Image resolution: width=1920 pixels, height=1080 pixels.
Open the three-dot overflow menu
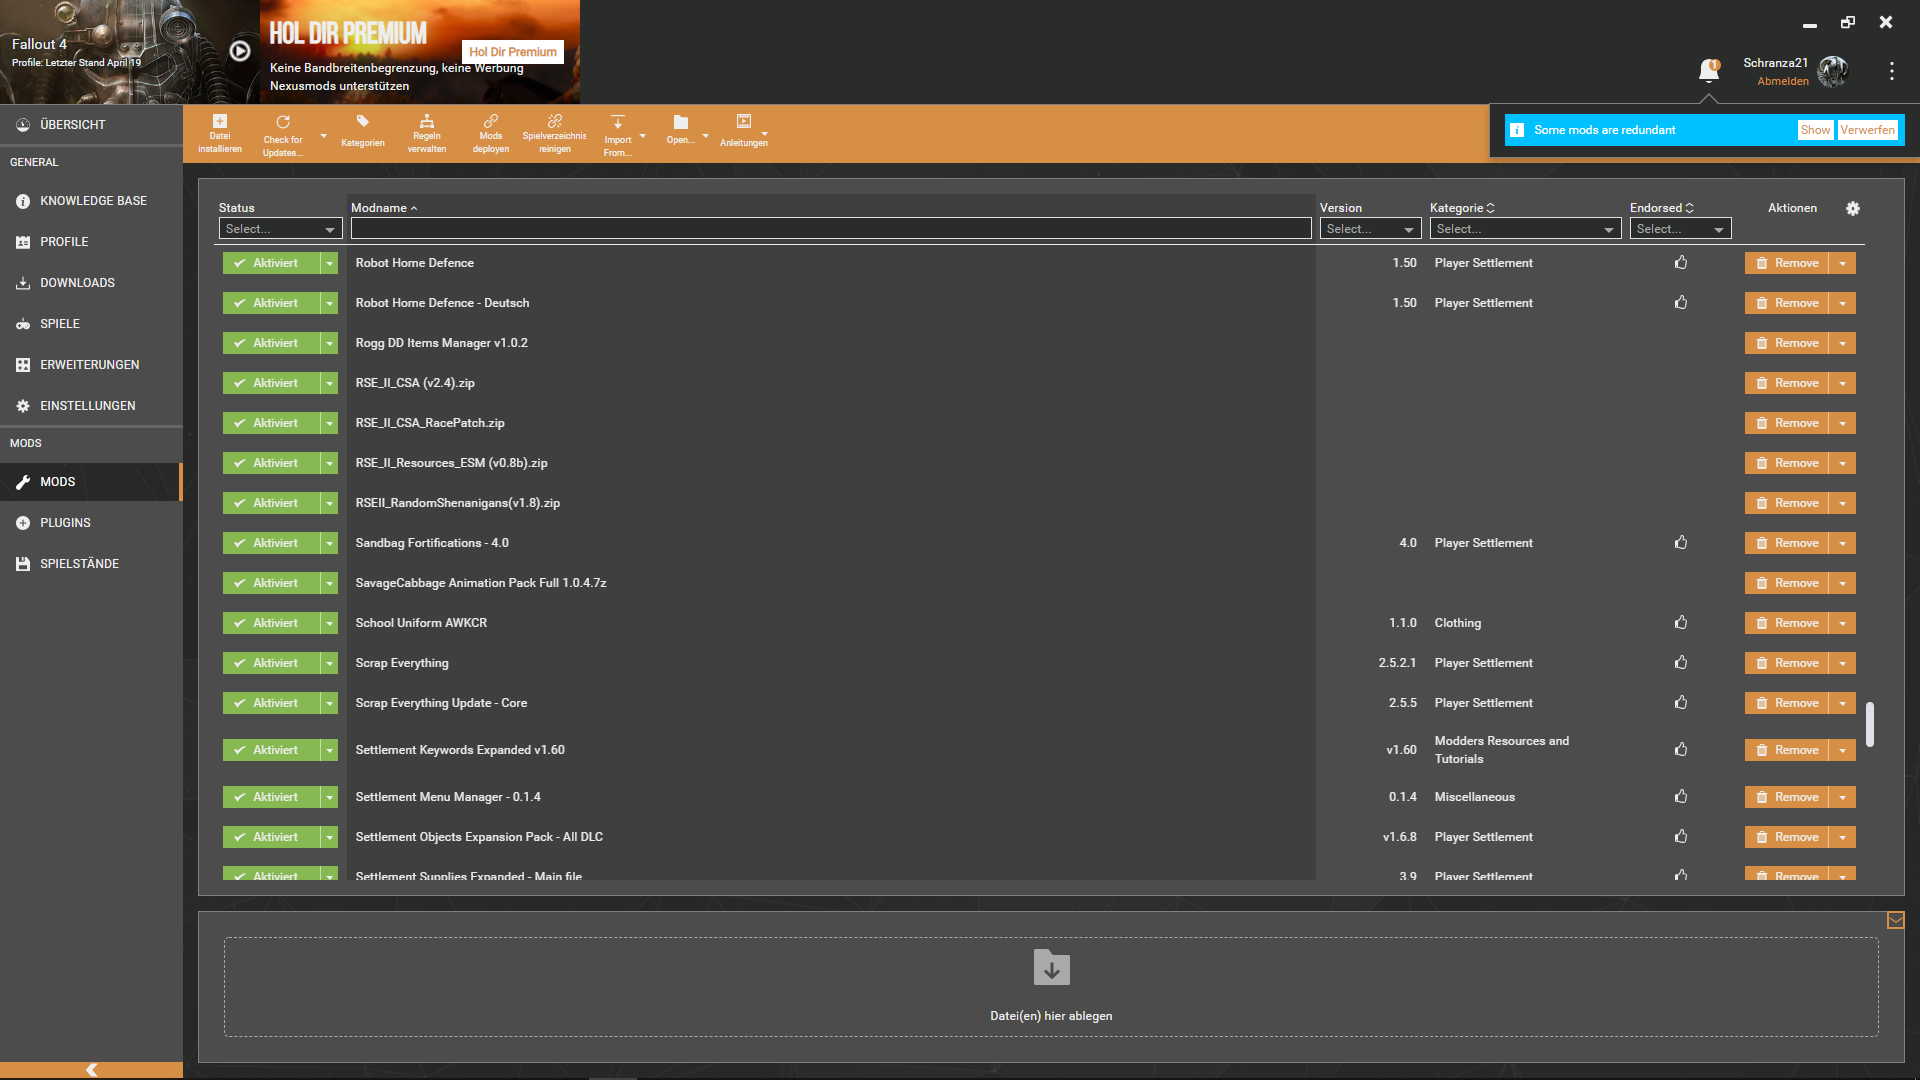tap(1892, 71)
